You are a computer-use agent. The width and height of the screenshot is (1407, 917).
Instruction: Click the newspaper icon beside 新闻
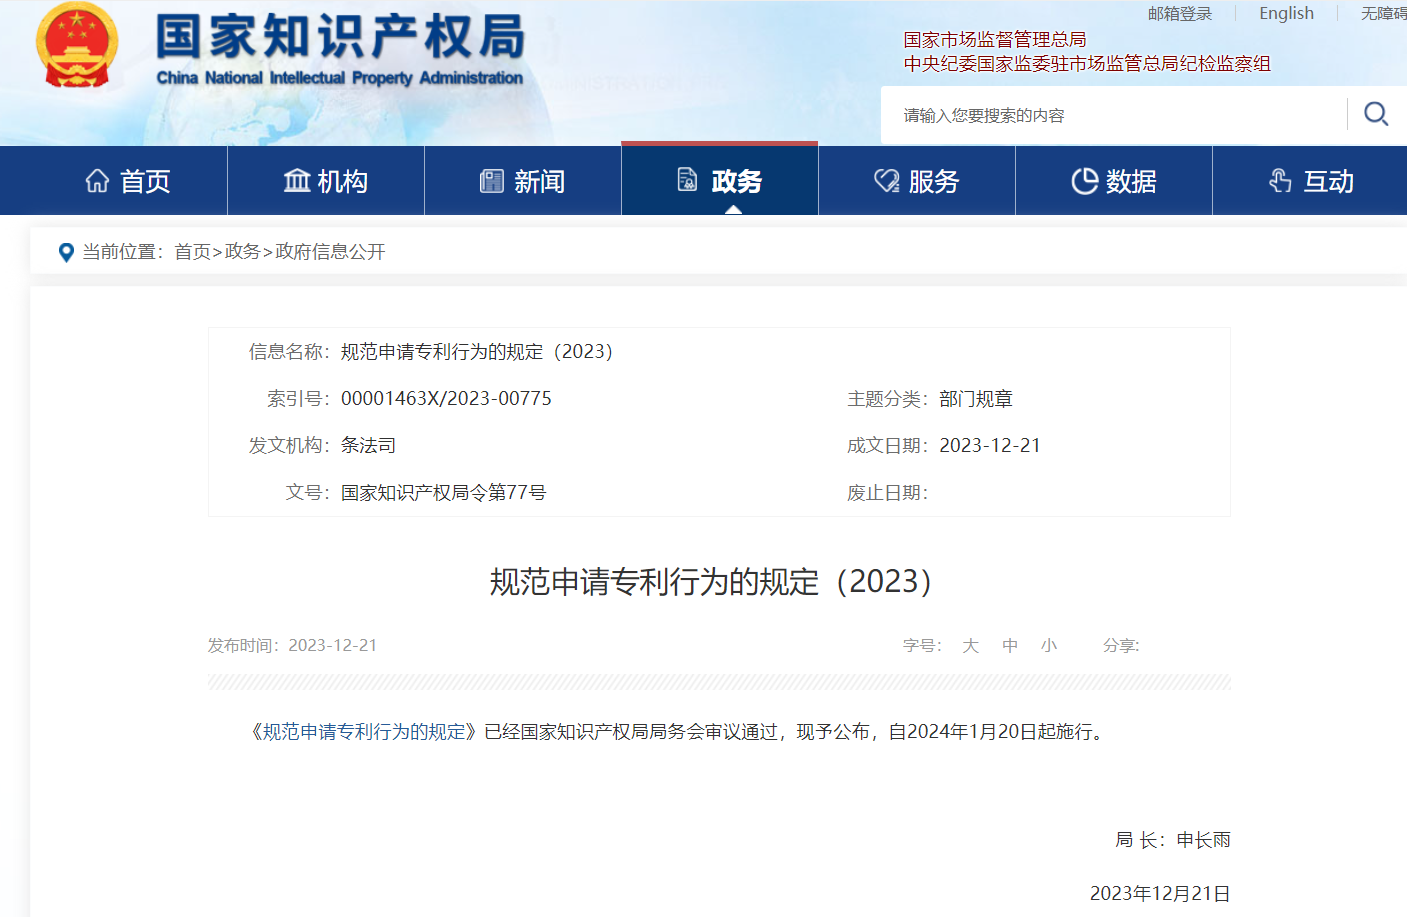492,181
